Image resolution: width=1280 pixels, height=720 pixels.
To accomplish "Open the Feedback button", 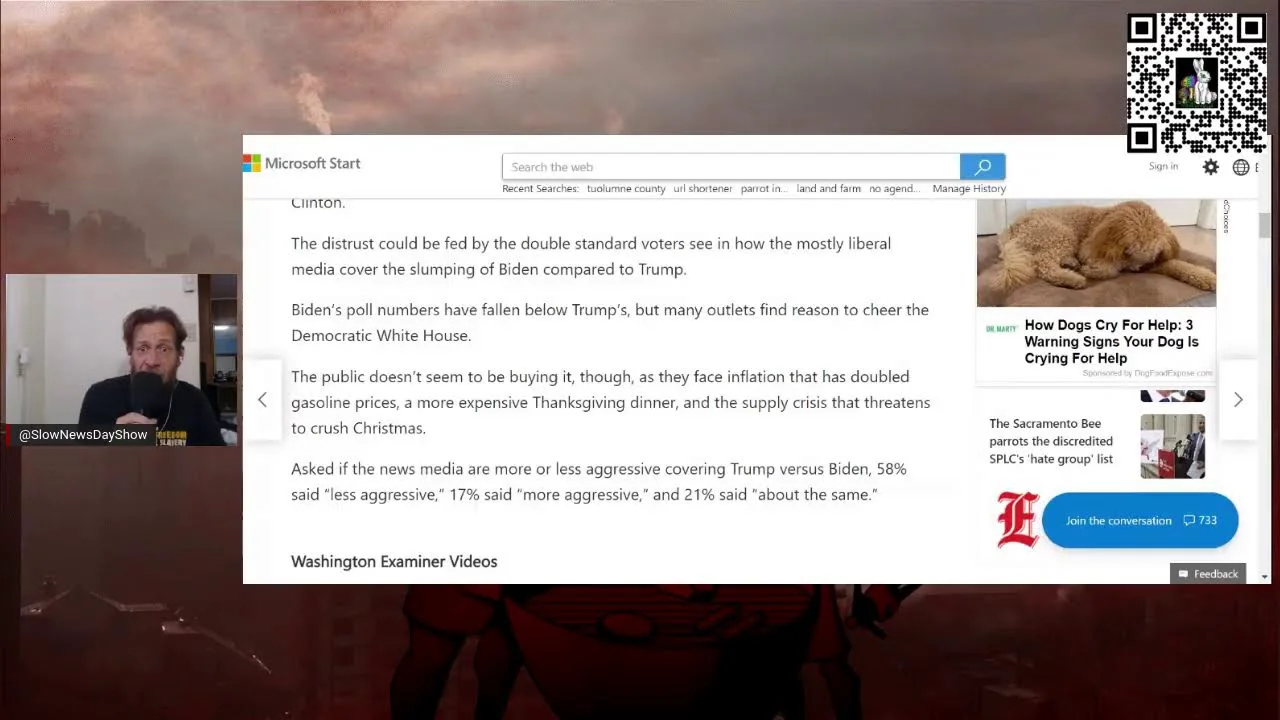I will [1208, 574].
